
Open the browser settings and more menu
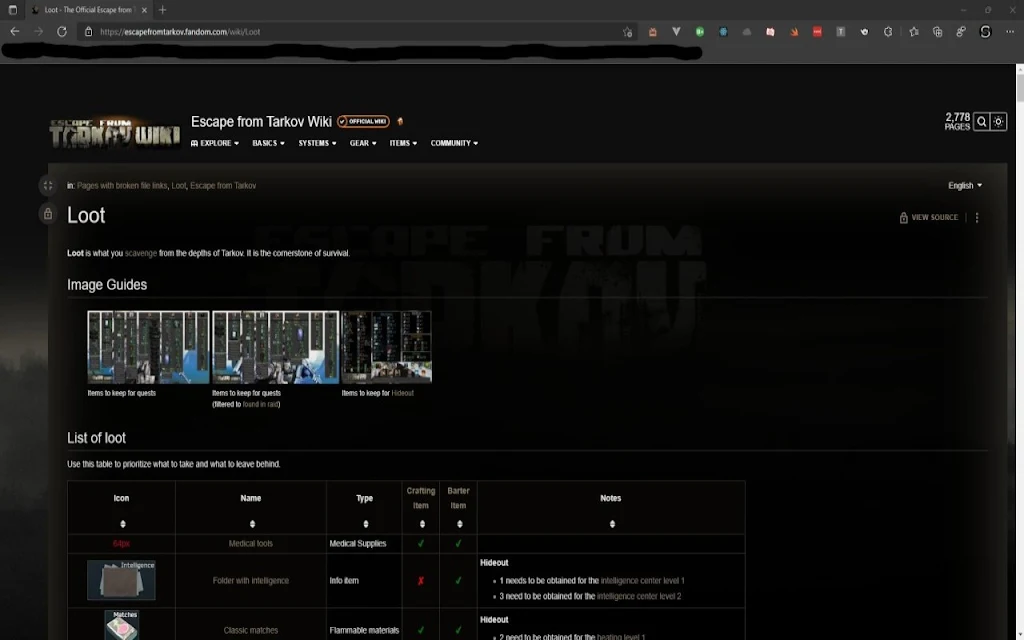pyautogui.click(x=1010, y=31)
